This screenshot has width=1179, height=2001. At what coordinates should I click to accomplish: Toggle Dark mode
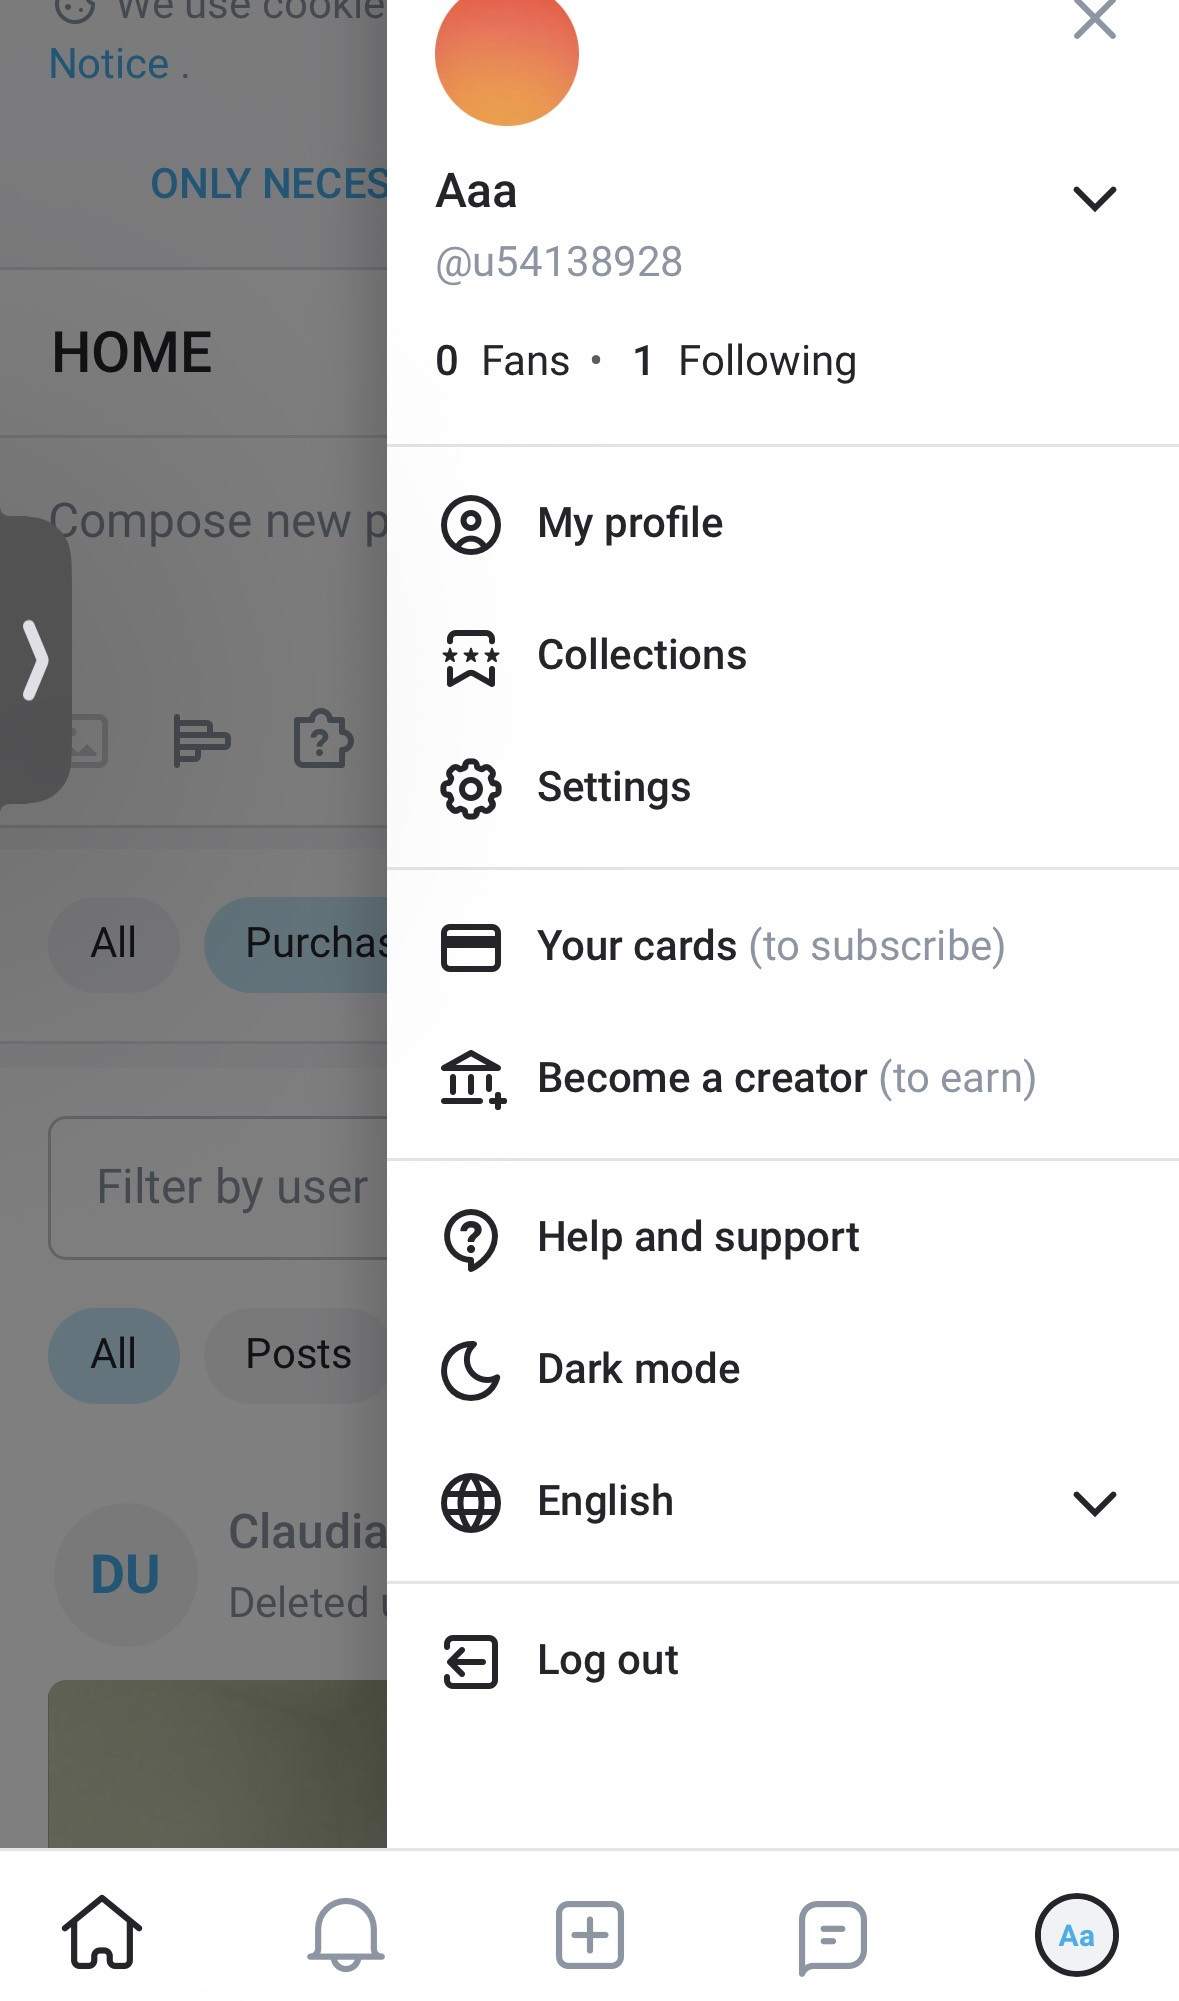[x=638, y=1369]
